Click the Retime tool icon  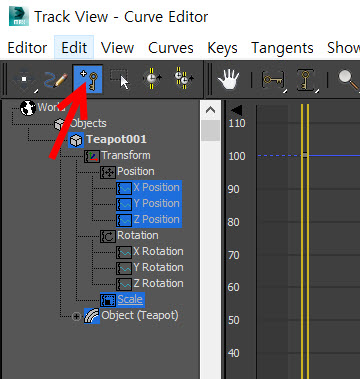[152, 79]
